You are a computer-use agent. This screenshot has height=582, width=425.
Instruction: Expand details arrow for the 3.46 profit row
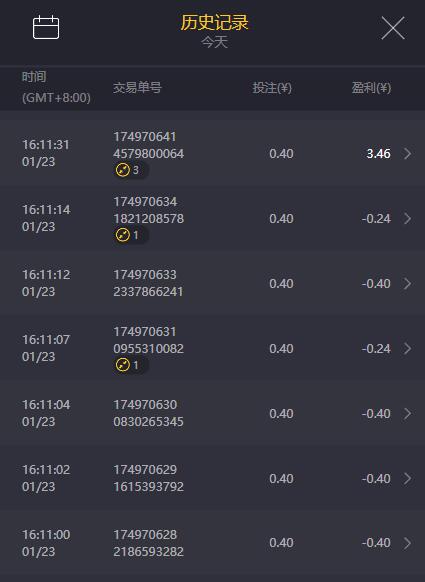(407, 153)
